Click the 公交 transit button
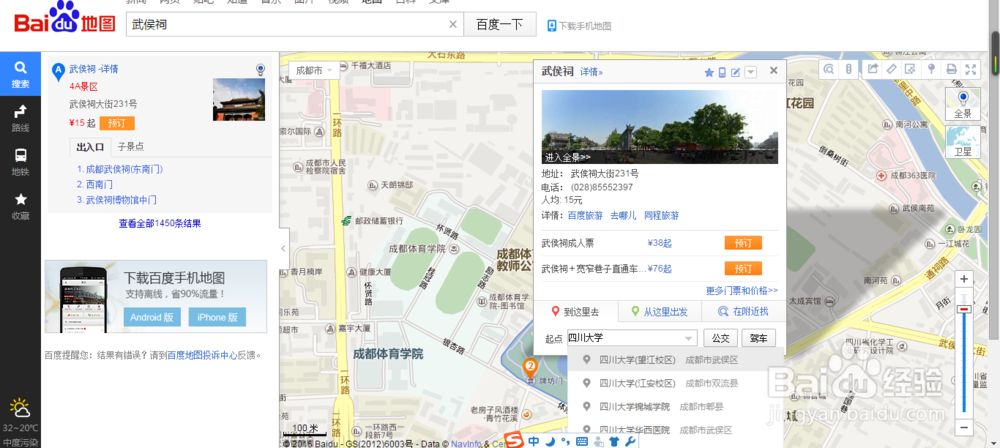 721,338
